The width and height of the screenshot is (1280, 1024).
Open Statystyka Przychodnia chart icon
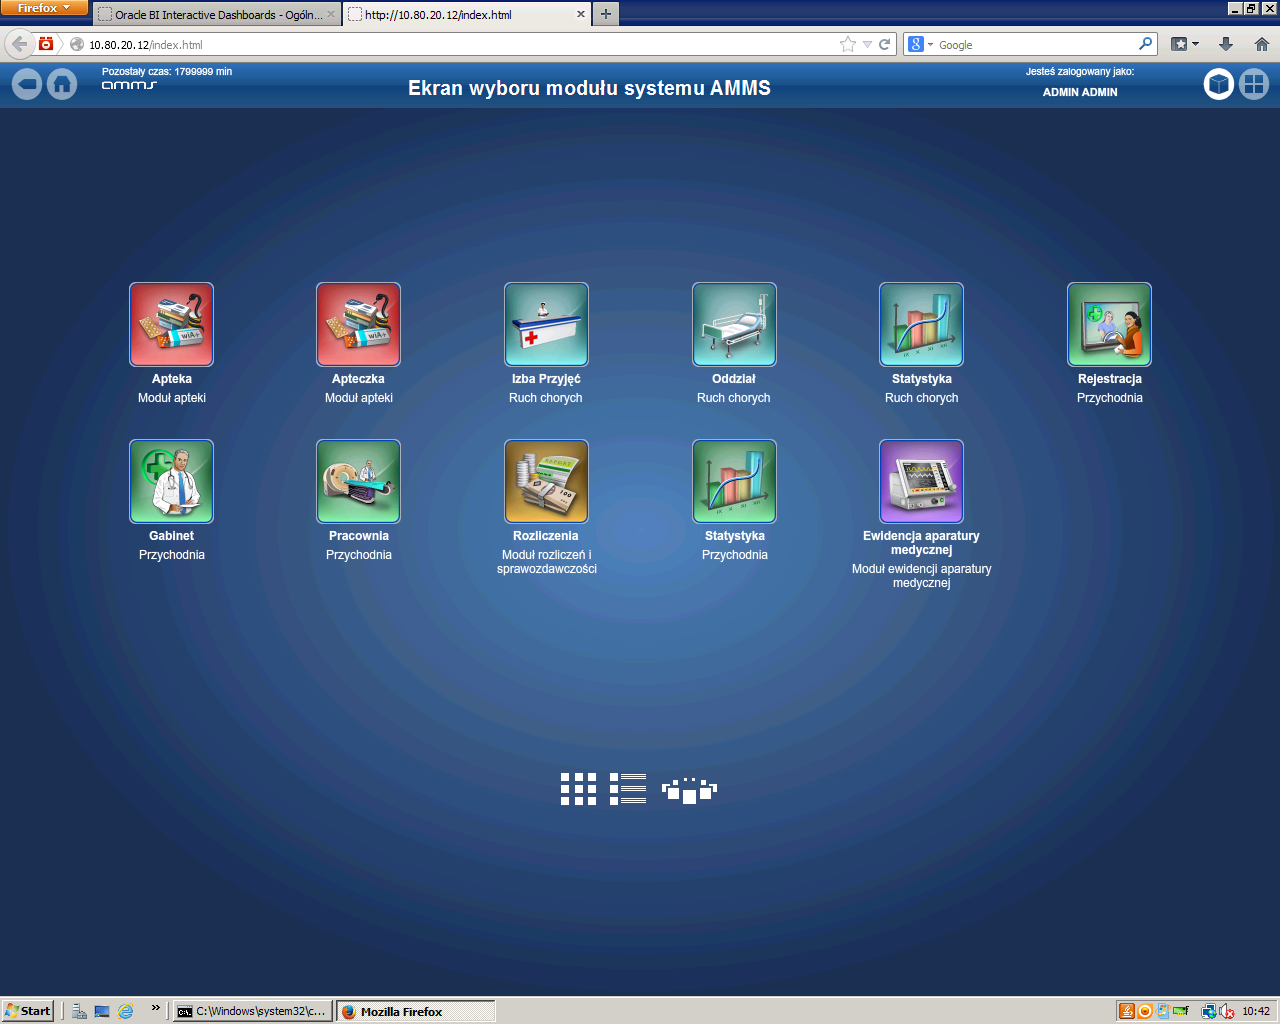click(x=734, y=481)
